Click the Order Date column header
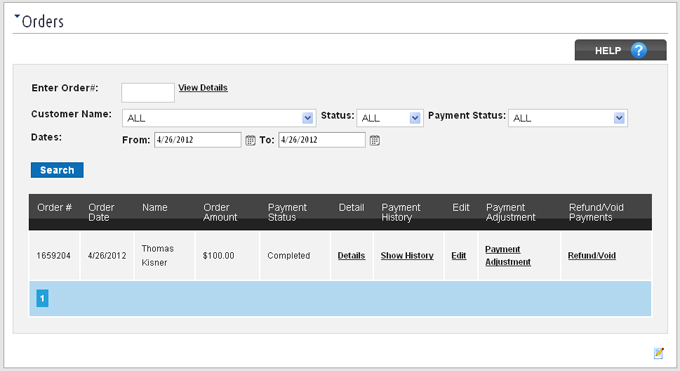 [101, 212]
